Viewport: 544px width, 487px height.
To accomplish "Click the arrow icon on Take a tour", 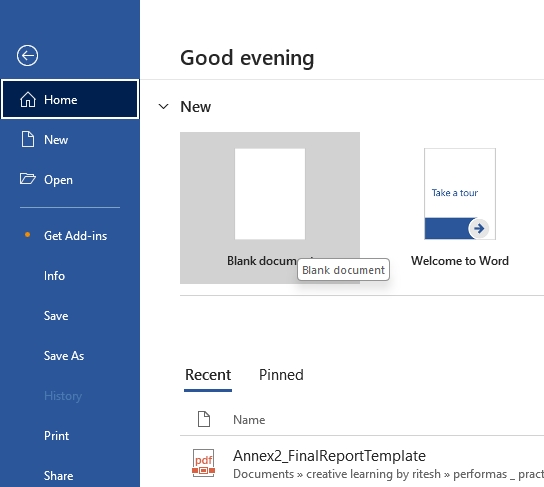I will tap(479, 228).
